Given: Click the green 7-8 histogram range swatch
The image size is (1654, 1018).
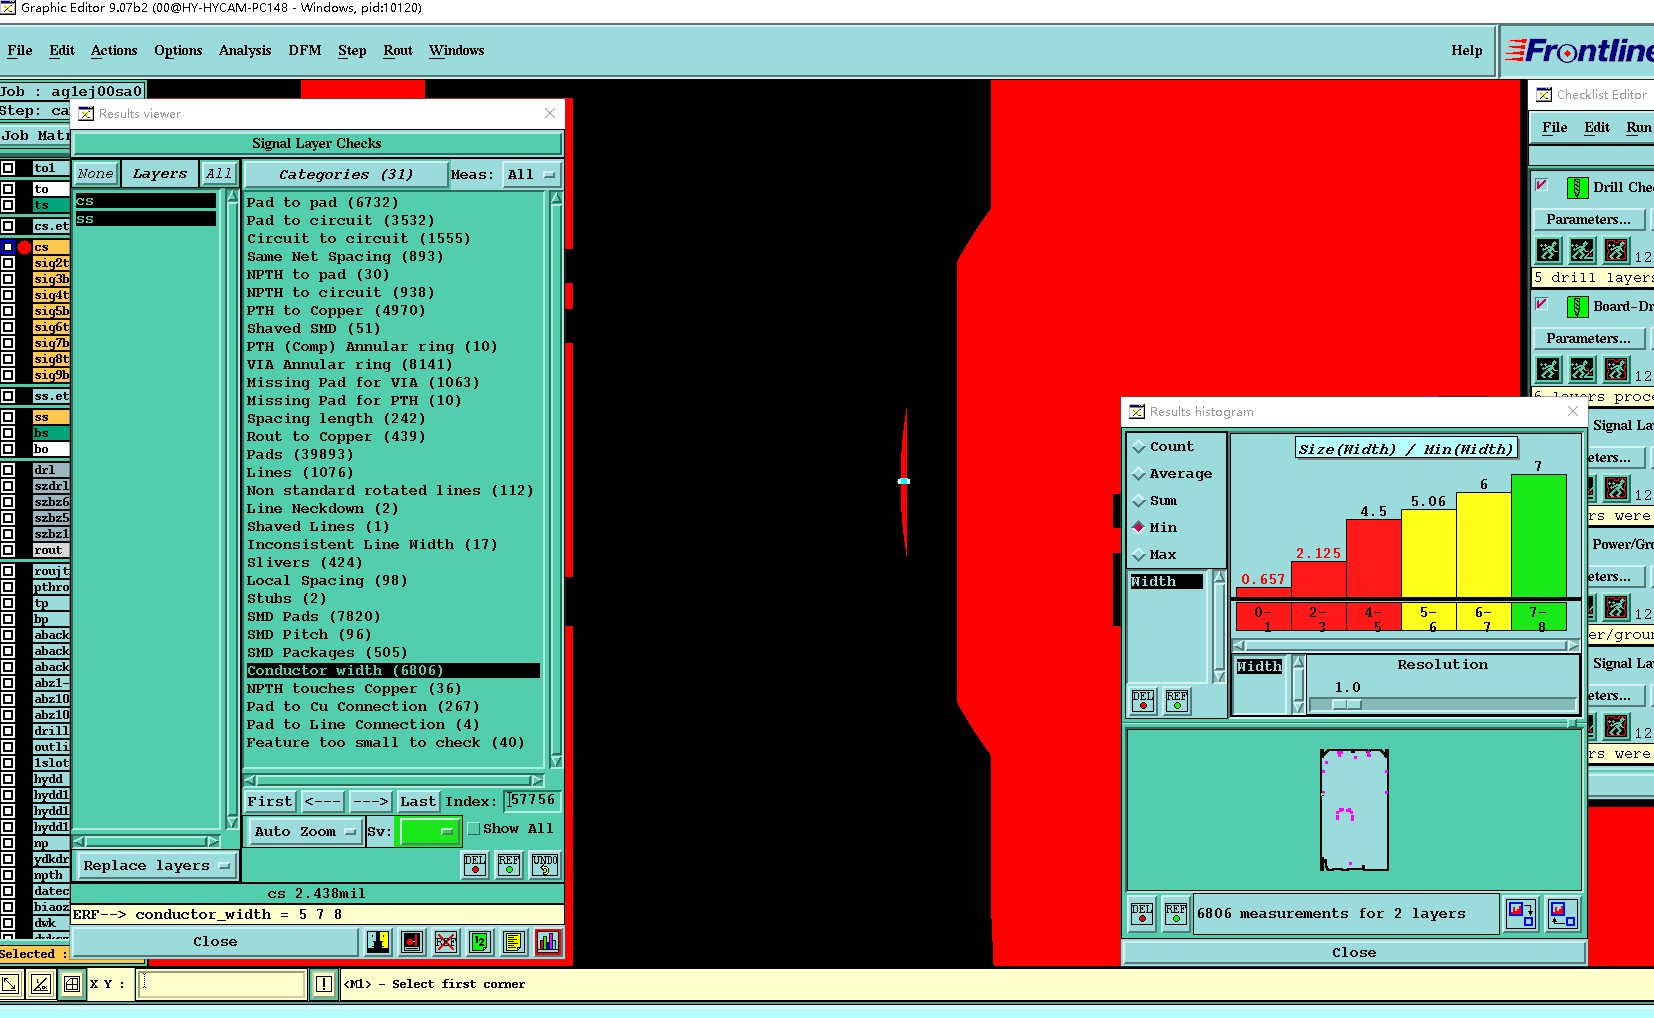Looking at the screenshot, I should [1538, 616].
